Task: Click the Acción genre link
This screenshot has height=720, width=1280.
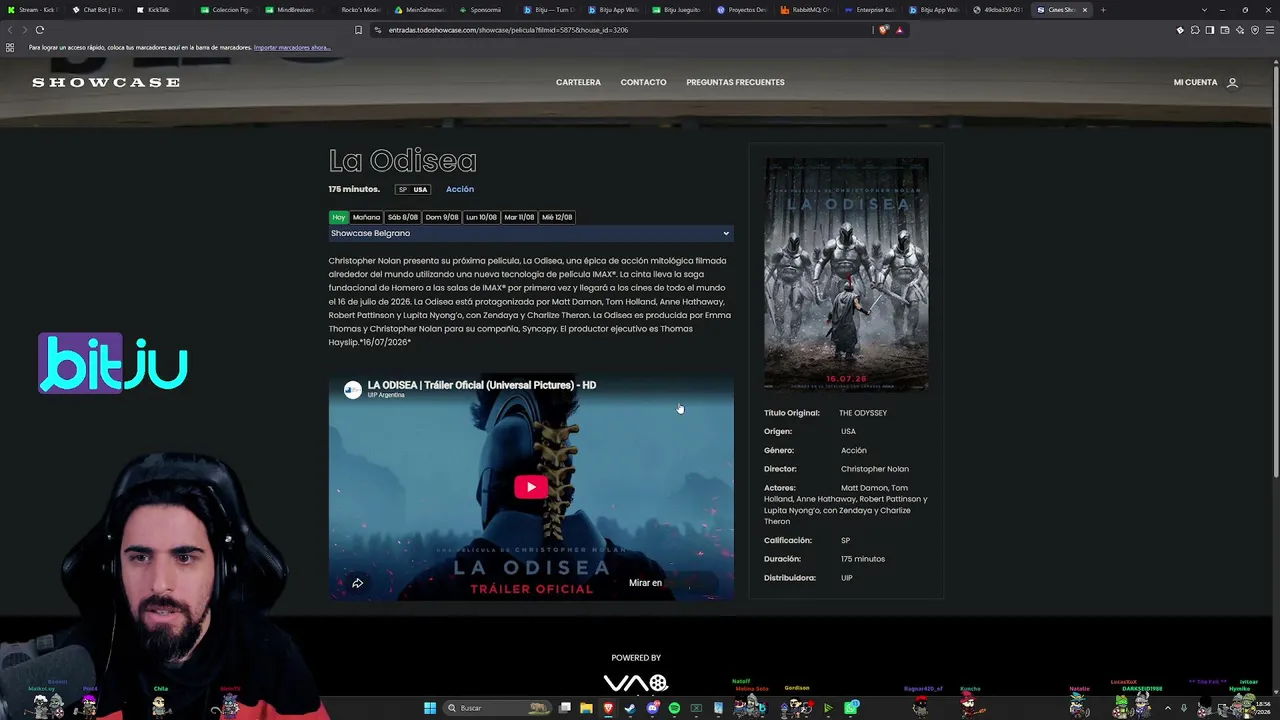Action: [460, 189]
